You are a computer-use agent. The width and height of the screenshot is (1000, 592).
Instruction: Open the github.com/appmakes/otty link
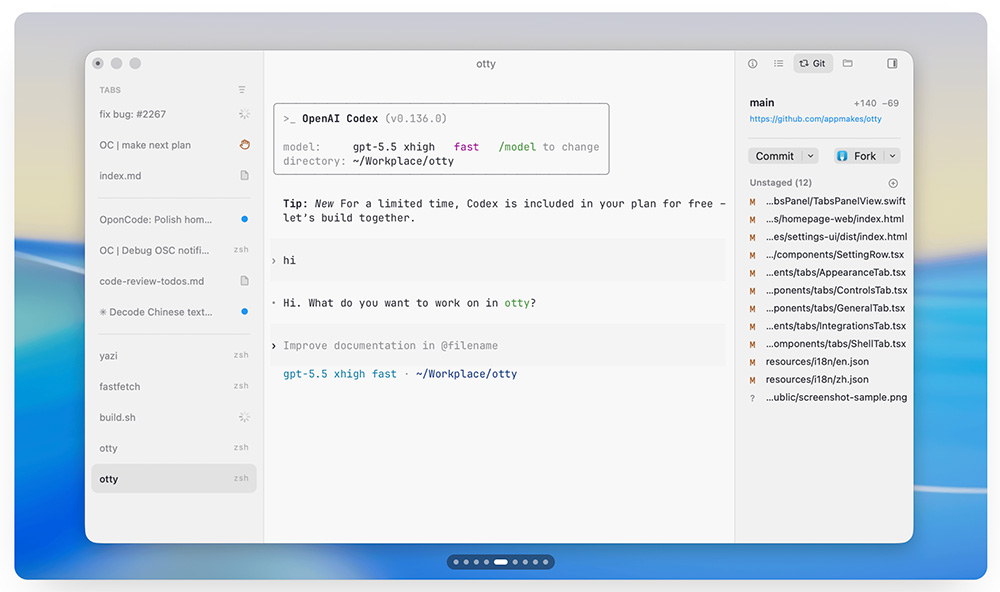coord(815,119)
